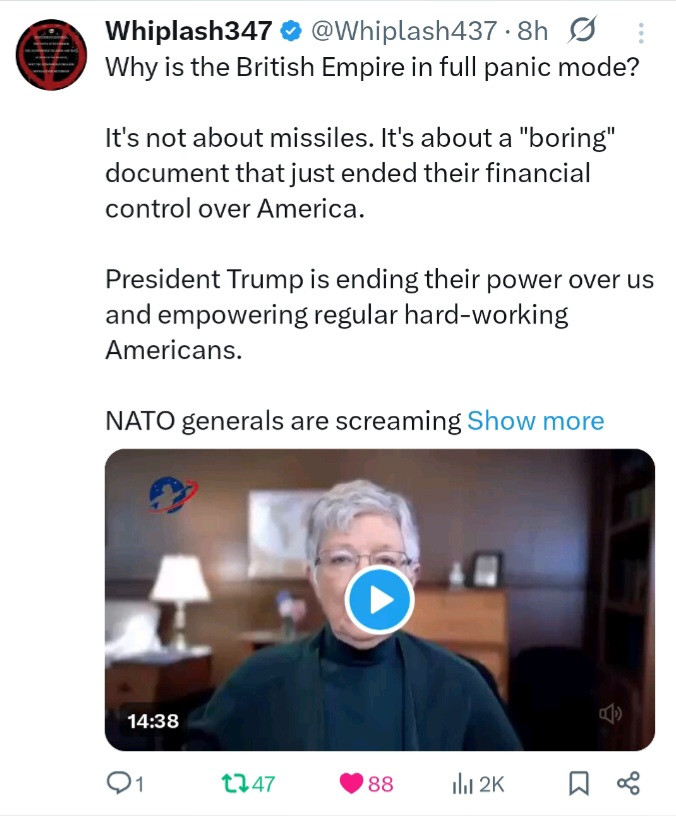Click the 14:38 video duration label
This screenshot has width=676, height=816.
(153, 719)
